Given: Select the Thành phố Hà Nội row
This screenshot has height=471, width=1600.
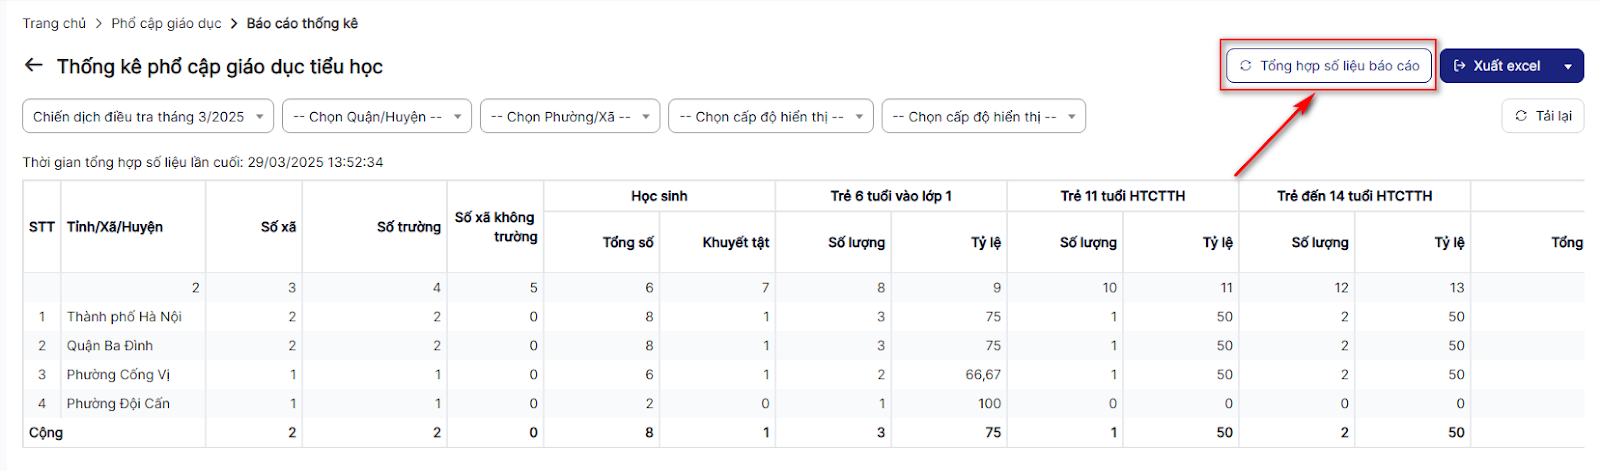Looking at the screenshot, I should (x=124, y=317).
